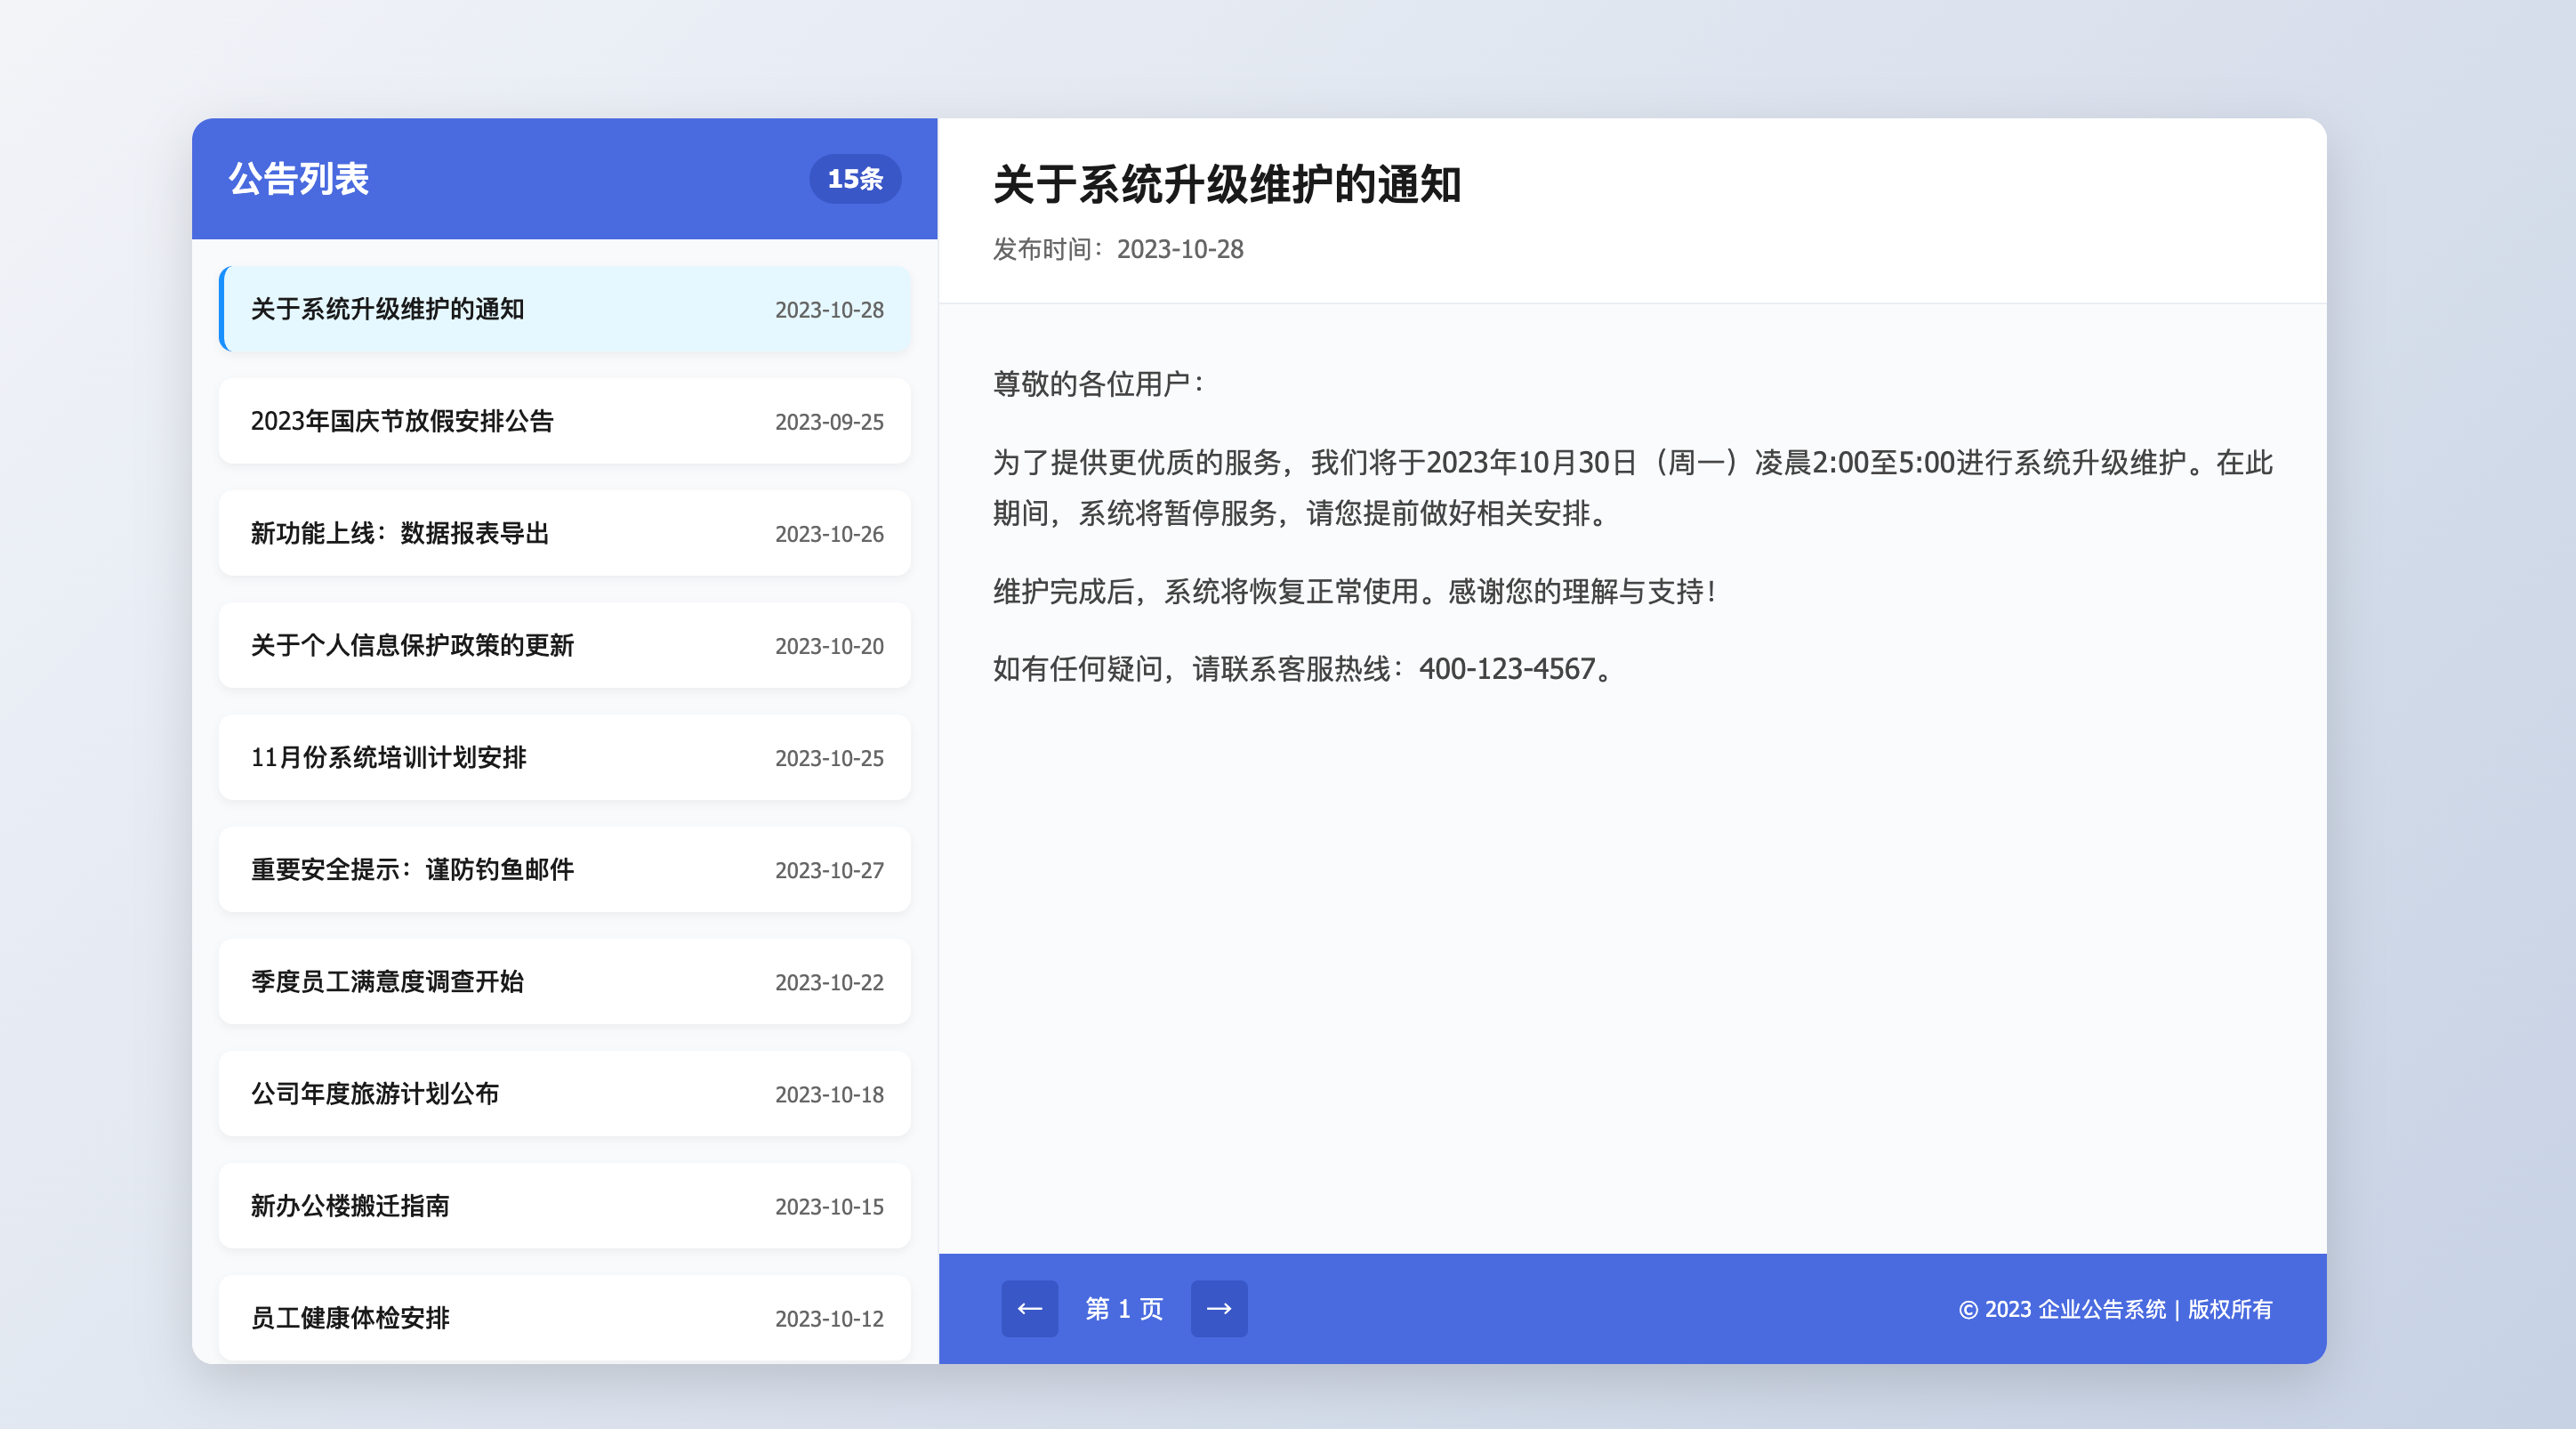Open 公司年度旅游计划公布
Screen dimensions: 2576x1429
pyautogui.click(x=375, y=1094)
